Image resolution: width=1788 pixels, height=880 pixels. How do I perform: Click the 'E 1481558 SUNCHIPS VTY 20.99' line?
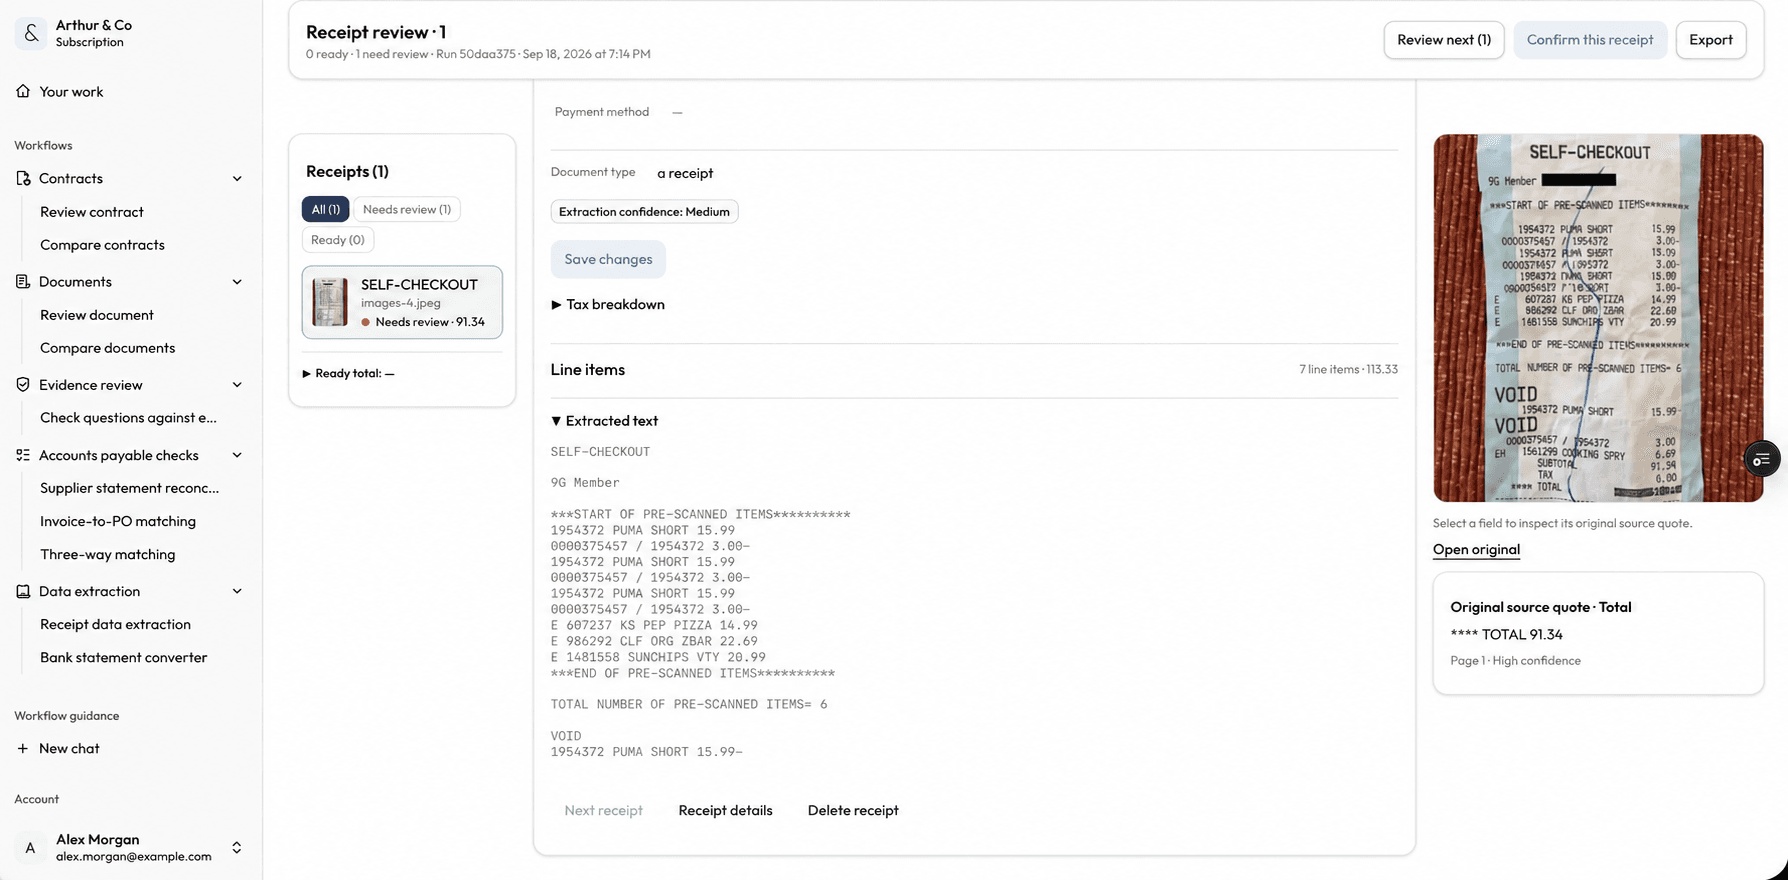coord(658,657)
